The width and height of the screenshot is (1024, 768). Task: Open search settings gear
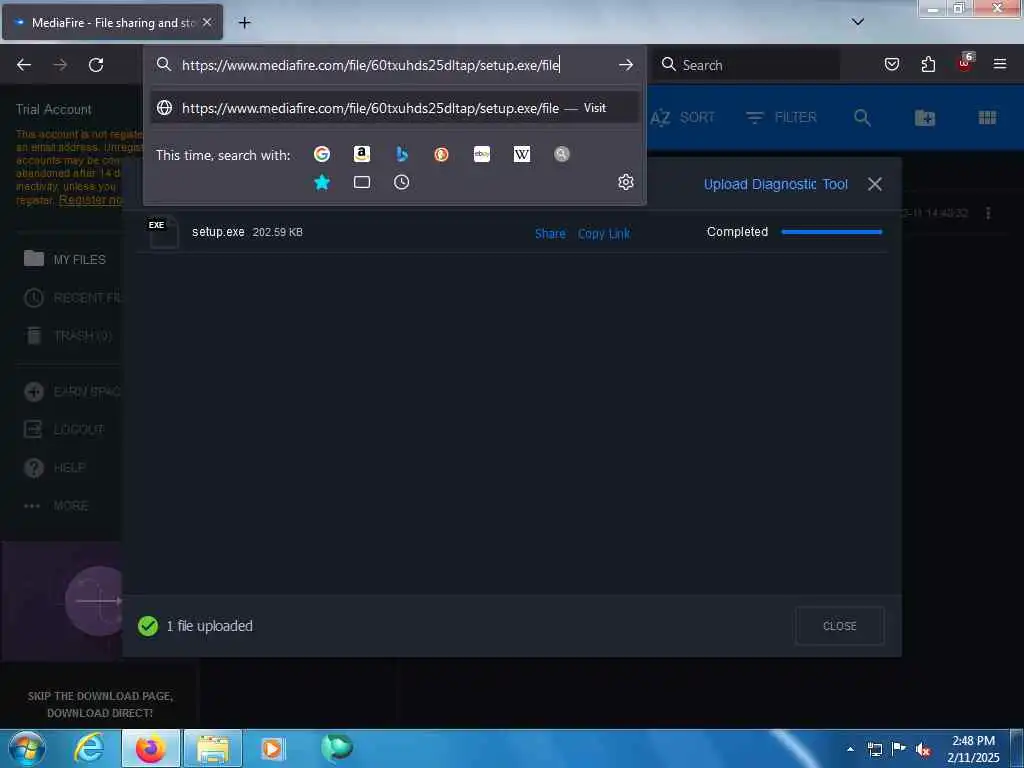tap(626, 182)
